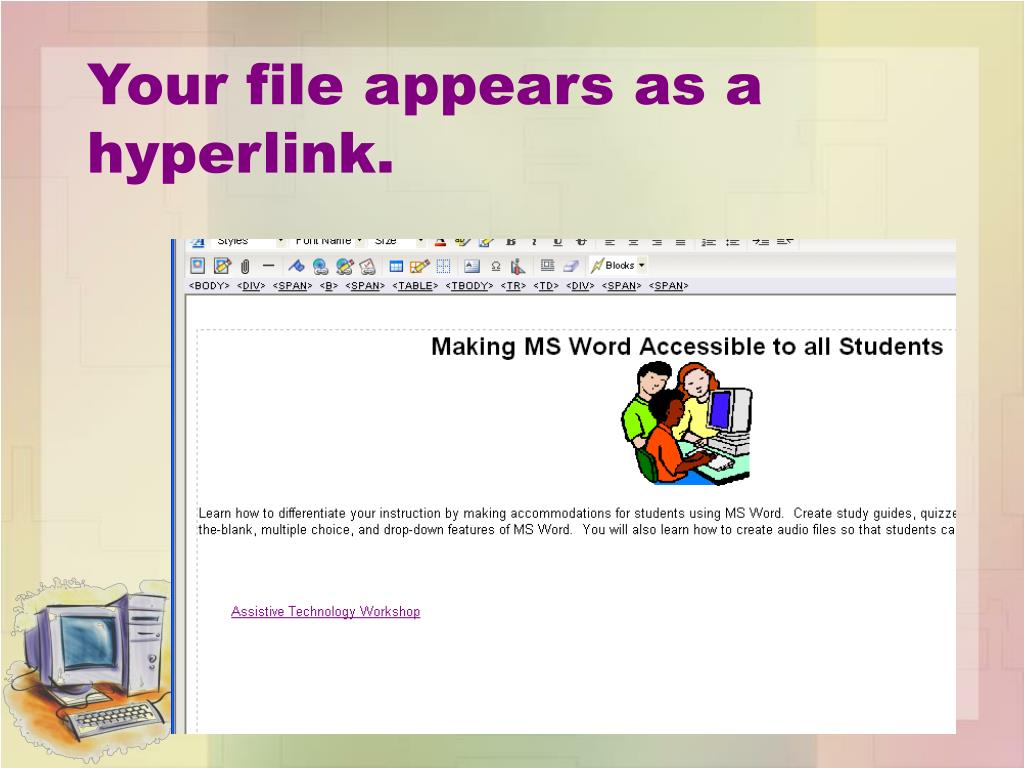1024x768 pixels.
Task: Click the eraser remove-formatting icon
Action: click(571, 266)
